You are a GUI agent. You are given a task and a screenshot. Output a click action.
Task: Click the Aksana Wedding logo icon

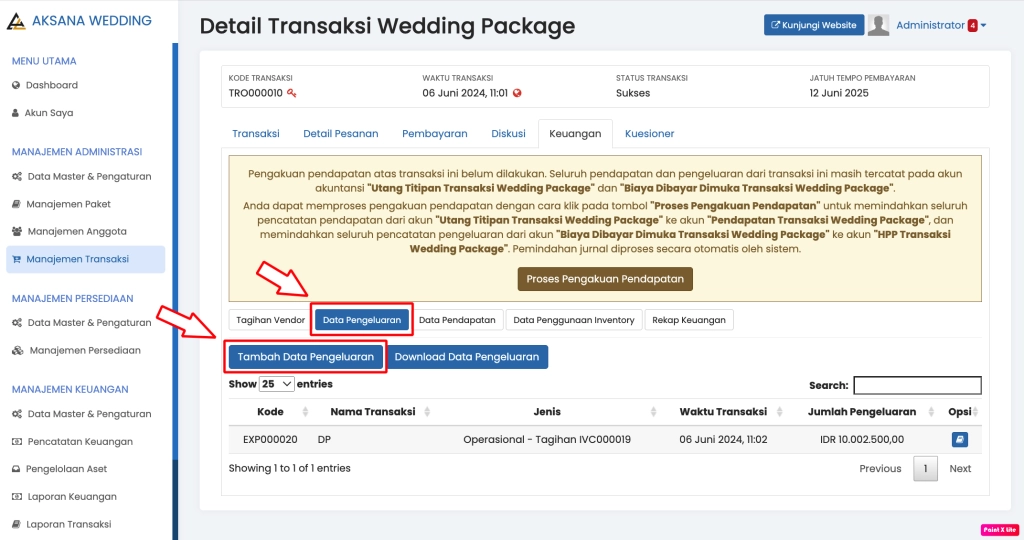[15, 21]
